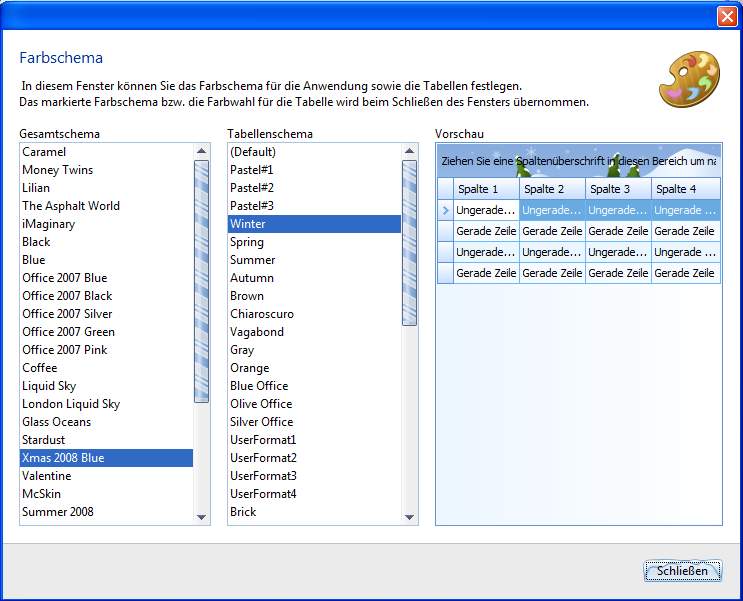The height and width of the screenshot is (601, 743).
Task: Pick Office 2007 Blue scheme
Action: 107,278
